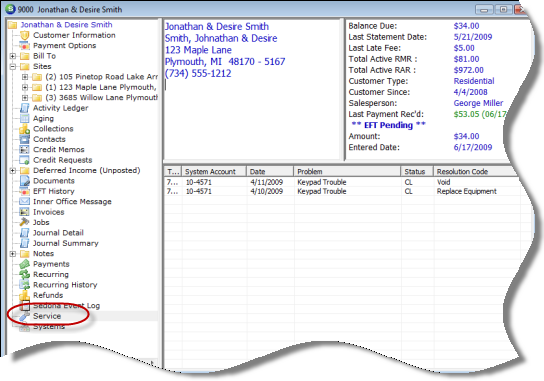The height and width of the screenshot is (381, 544).
Task: Sort by Date column header
Action: 270,171
